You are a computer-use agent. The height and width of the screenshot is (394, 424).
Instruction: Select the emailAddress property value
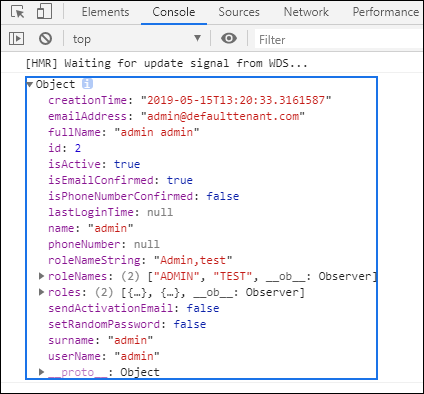223,116
